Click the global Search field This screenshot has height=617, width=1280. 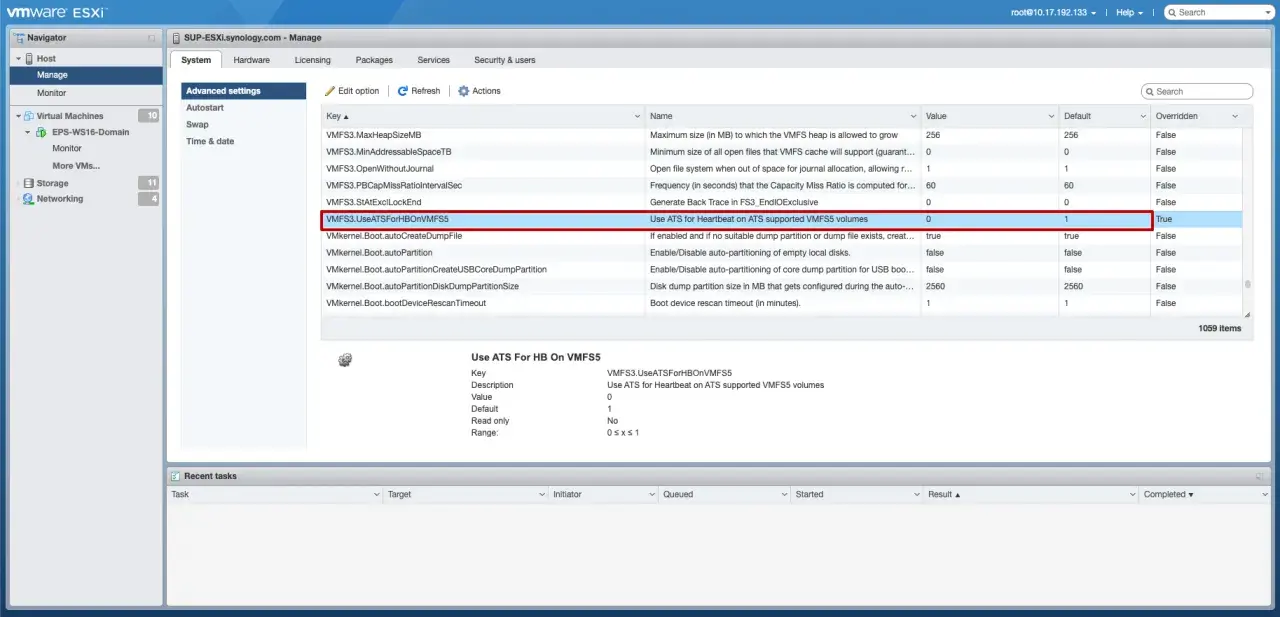pyautogui.click(x=1218, y=12)
